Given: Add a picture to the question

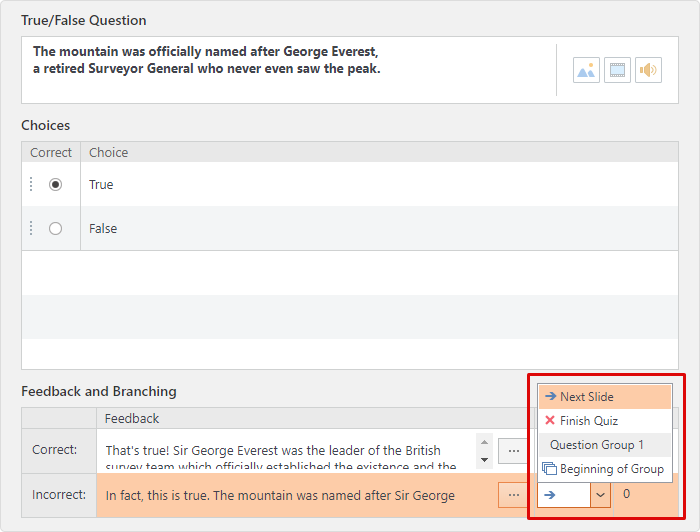Looking at the screenshot, I should [x=586, y=70].
